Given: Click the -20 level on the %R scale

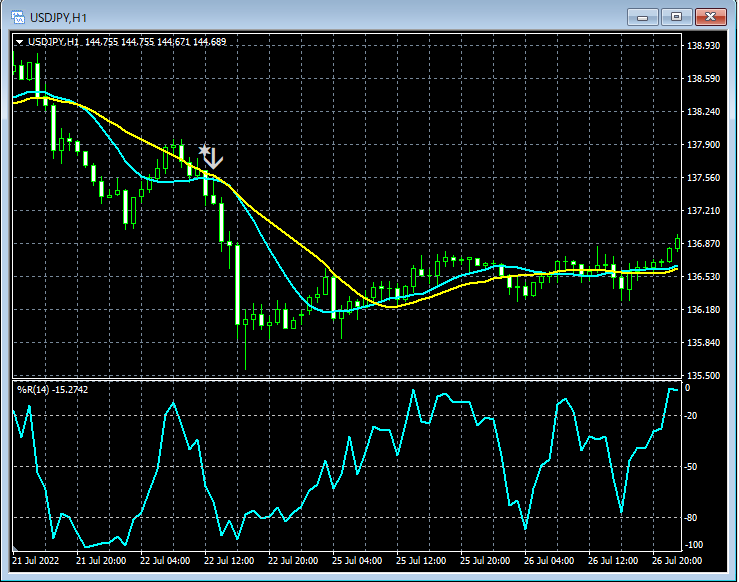Looking at the screenshot, I should 691,416.
